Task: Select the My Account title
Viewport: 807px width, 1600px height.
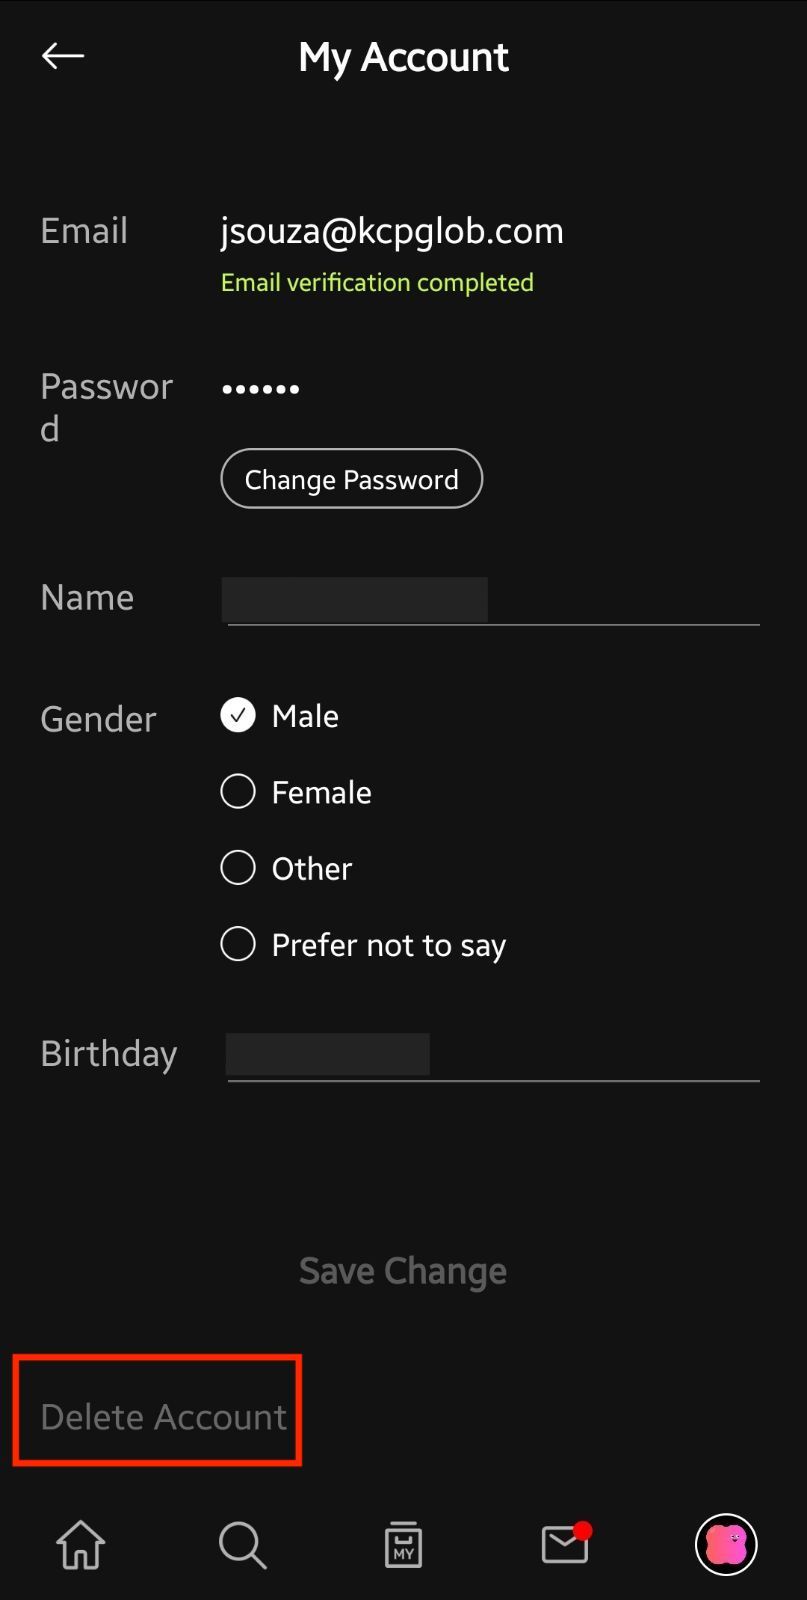Action: (x=403, y=57)
